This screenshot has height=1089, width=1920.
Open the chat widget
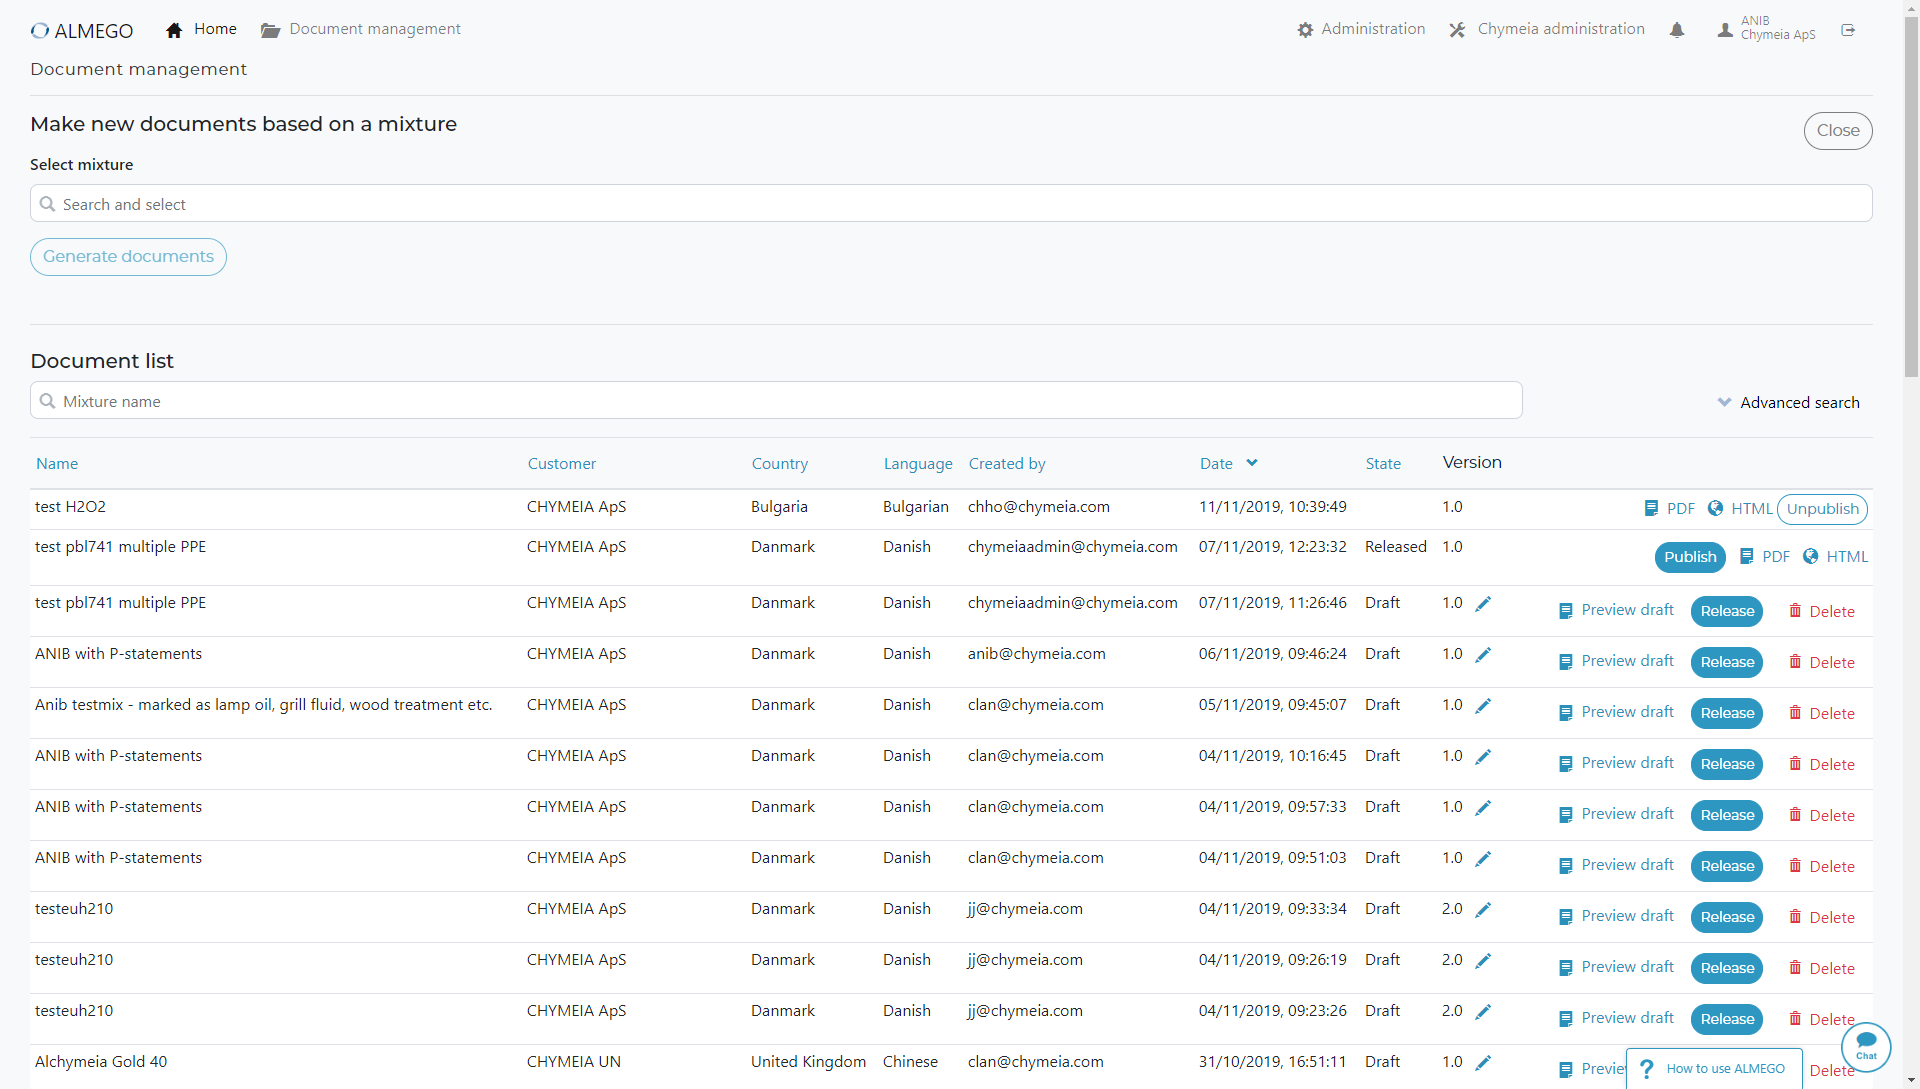coord(1866,1047)
